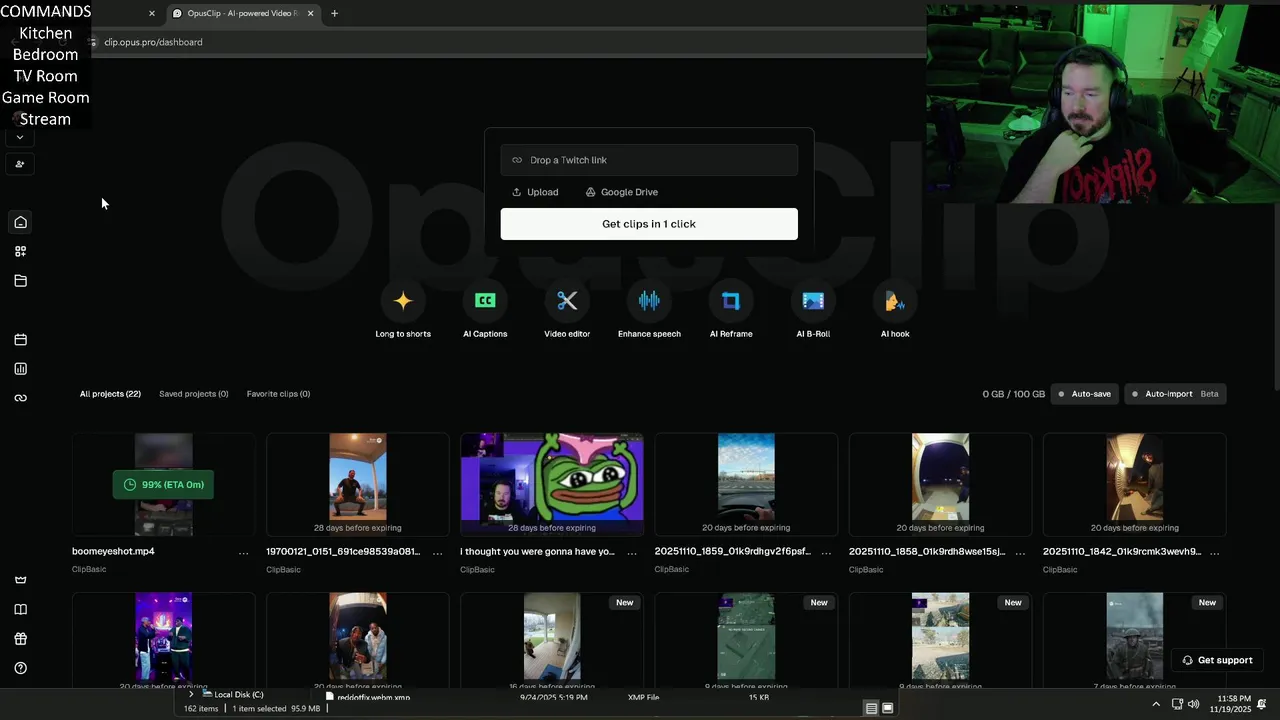Open the help question mark icon
Viewport: 1280px width, 720px height.
pyautogui.click(x=20, y=668)
